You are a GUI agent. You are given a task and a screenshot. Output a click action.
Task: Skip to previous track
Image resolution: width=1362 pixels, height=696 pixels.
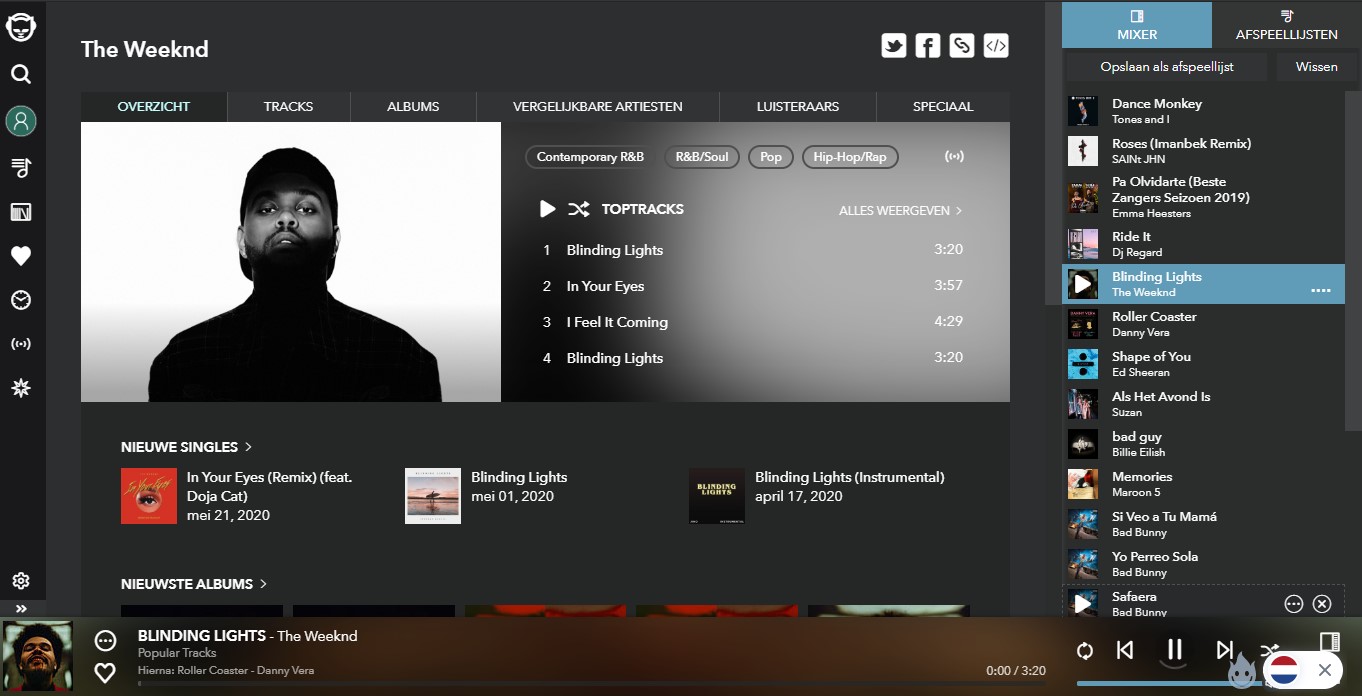pyautogui.click(x=1125, y=651)
